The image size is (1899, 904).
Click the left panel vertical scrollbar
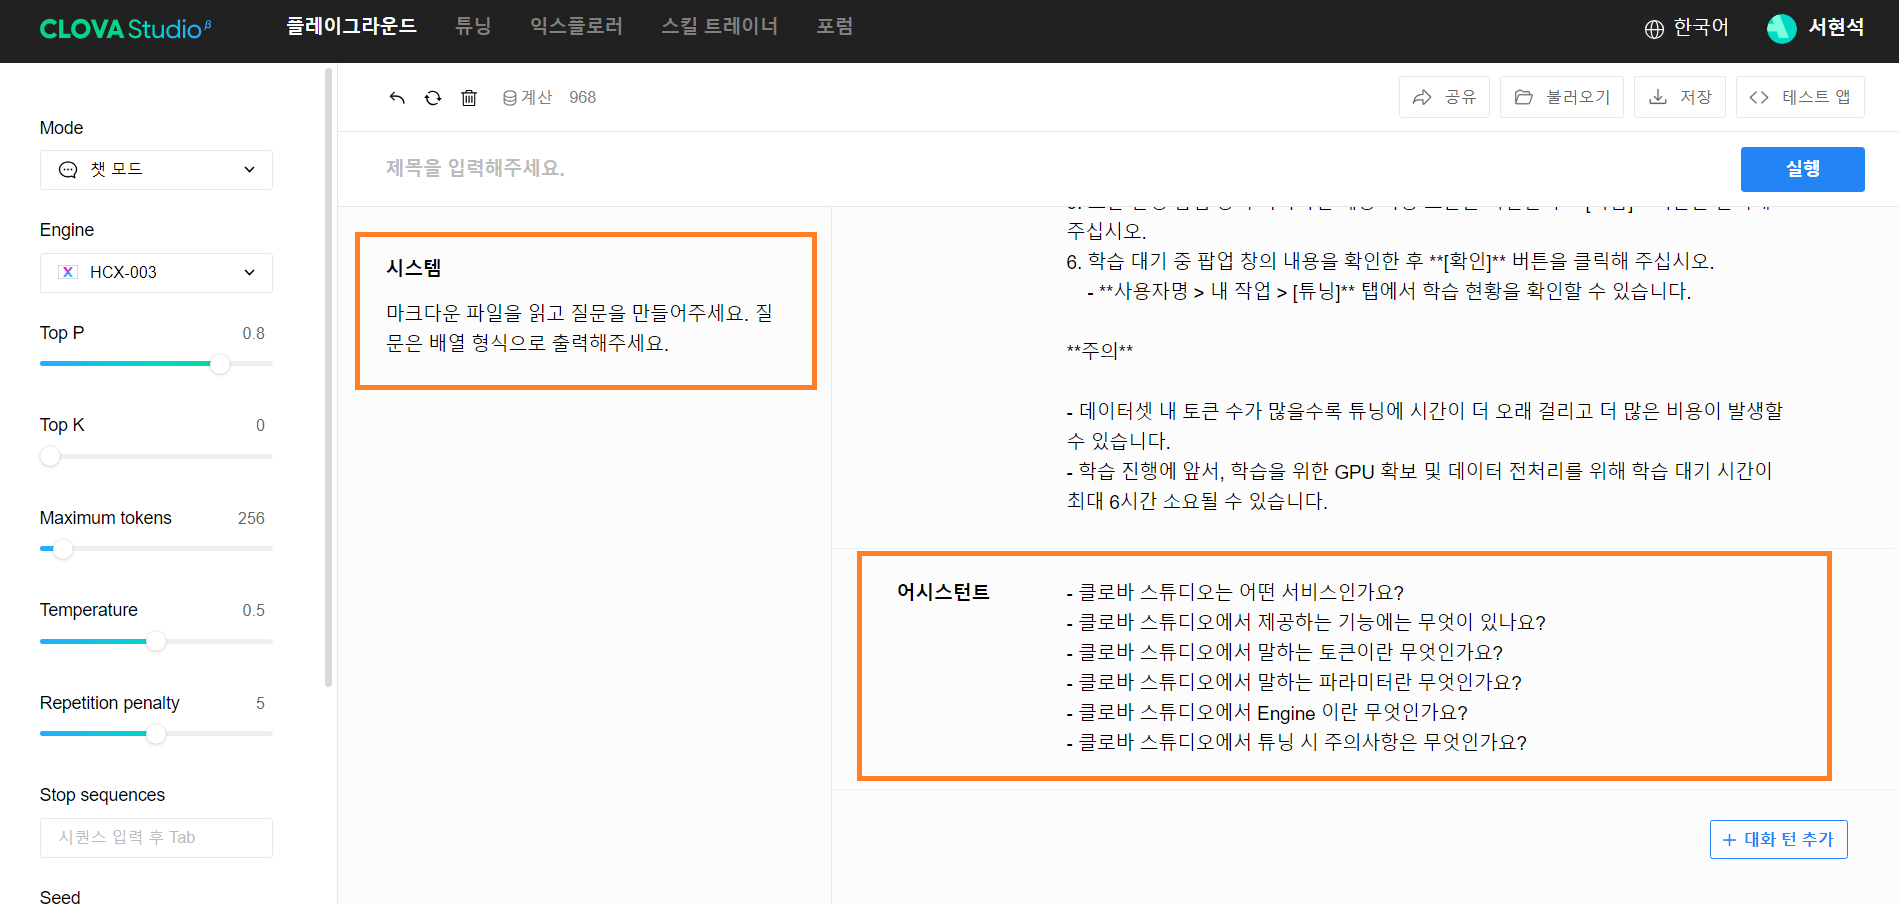328,378
